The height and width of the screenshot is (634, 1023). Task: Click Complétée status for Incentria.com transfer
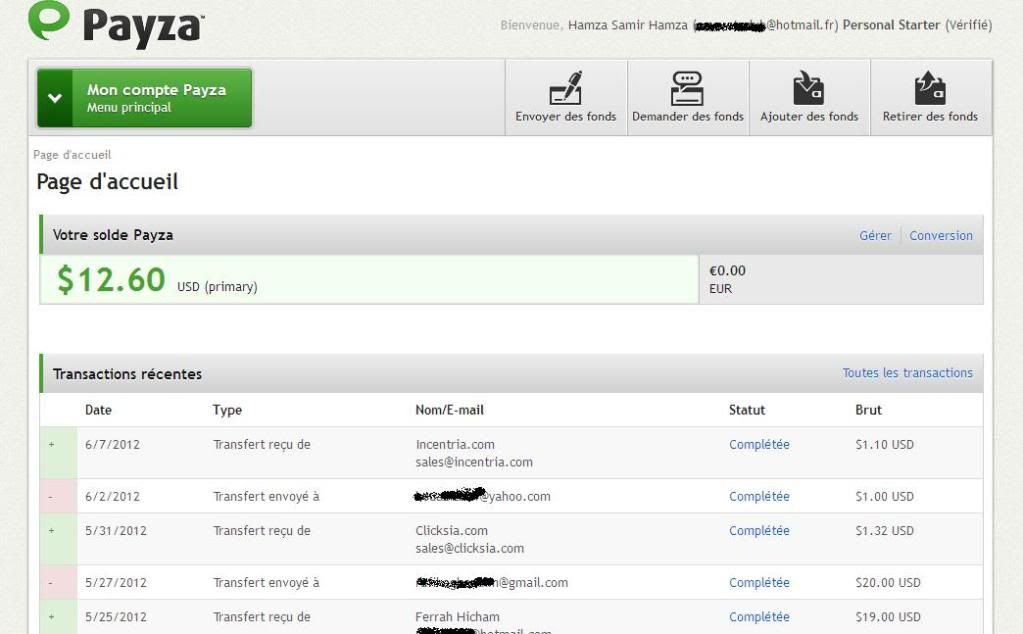point(759,445)
